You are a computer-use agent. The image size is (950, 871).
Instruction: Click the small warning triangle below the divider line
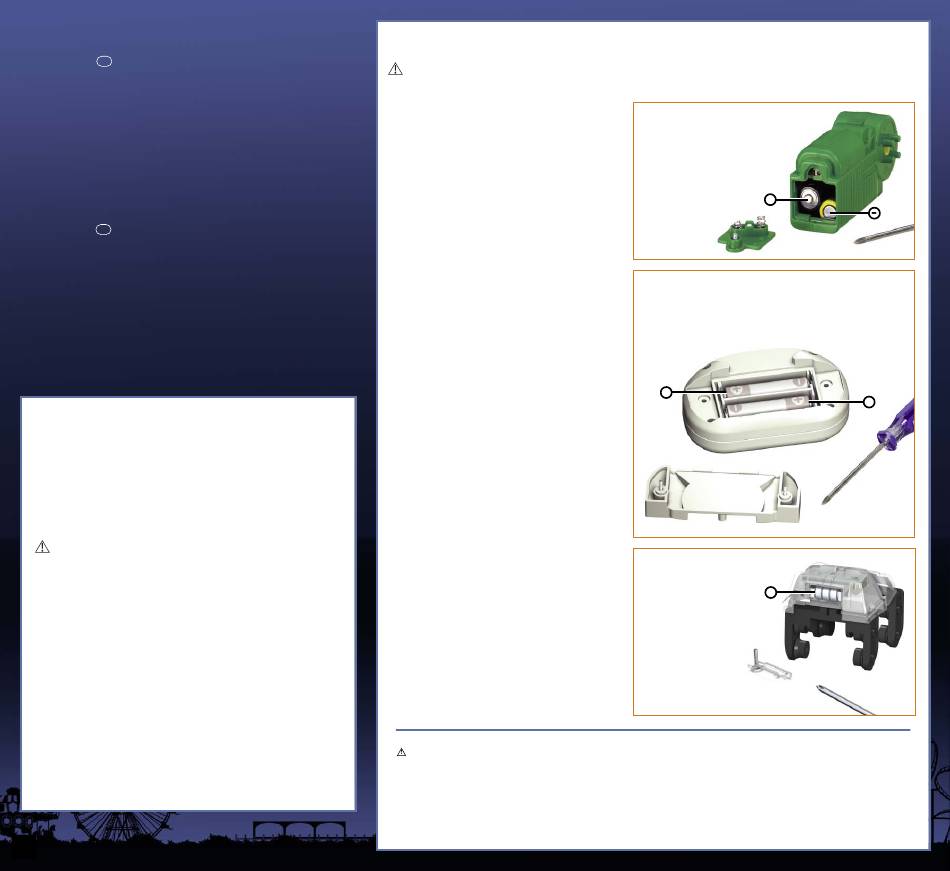coord(402,752)
